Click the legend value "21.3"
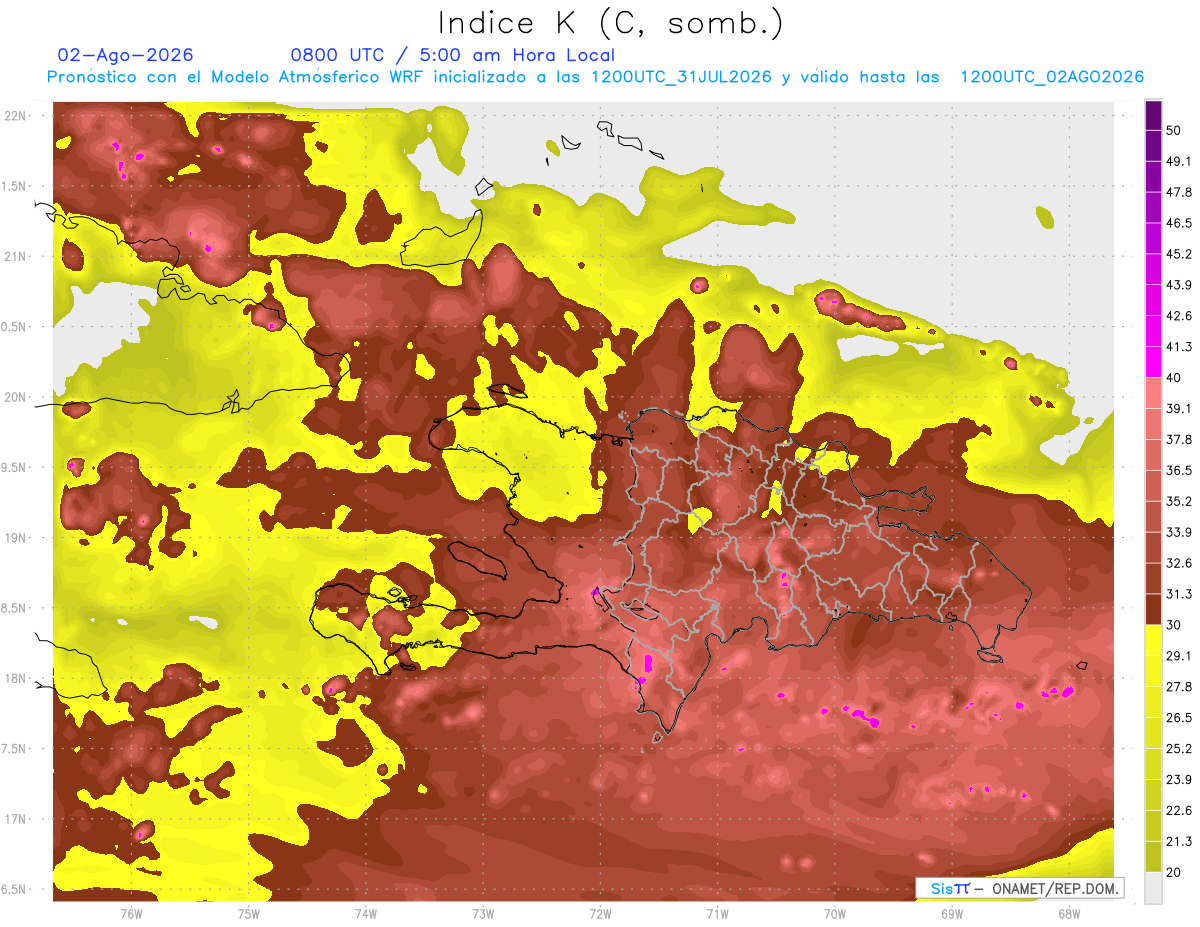Image resolution: width=1200 pixels, height=927 pixels. (1178, 841)
